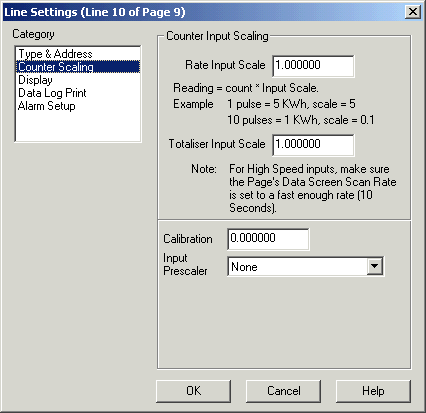This screenshot has height=413, width=426.
Task: Expand the Input Prescaler dropdown arrow
Action: pyautogui.click(x=375, y=266)
